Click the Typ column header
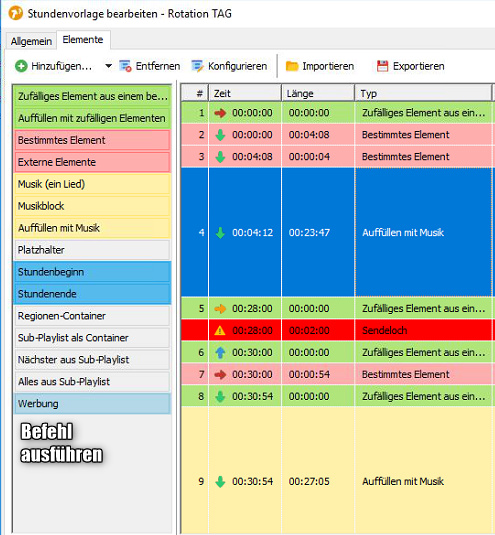495x535 pixels. 423,93
